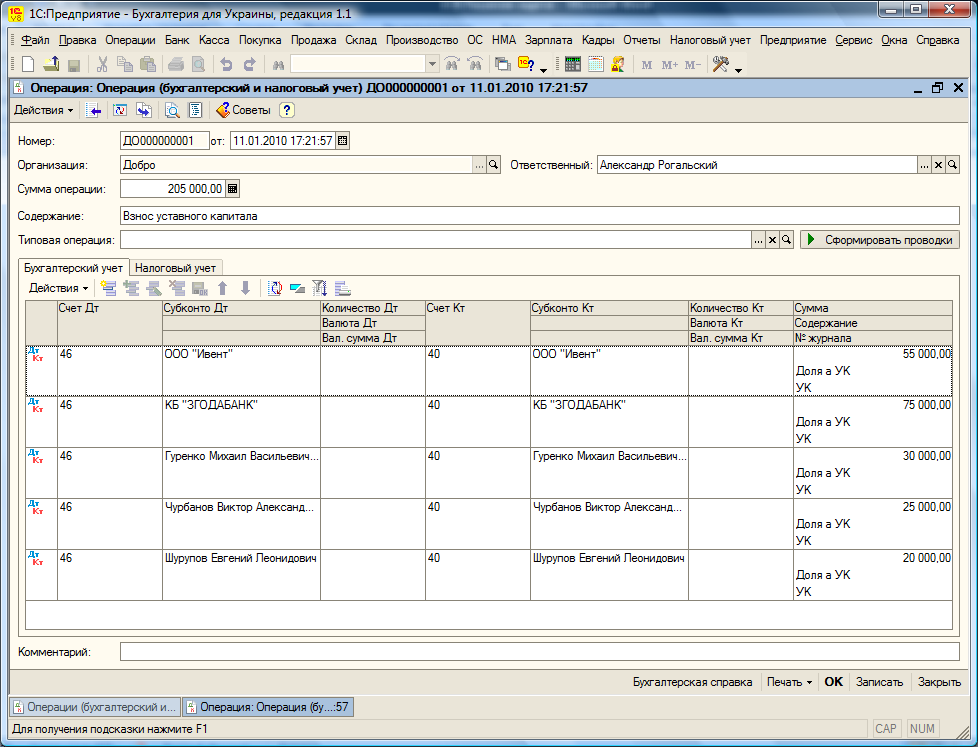Viewport: 978px width, 747px height.
Task: Select the sum cell 55 000,00
Action: point(873,354)
